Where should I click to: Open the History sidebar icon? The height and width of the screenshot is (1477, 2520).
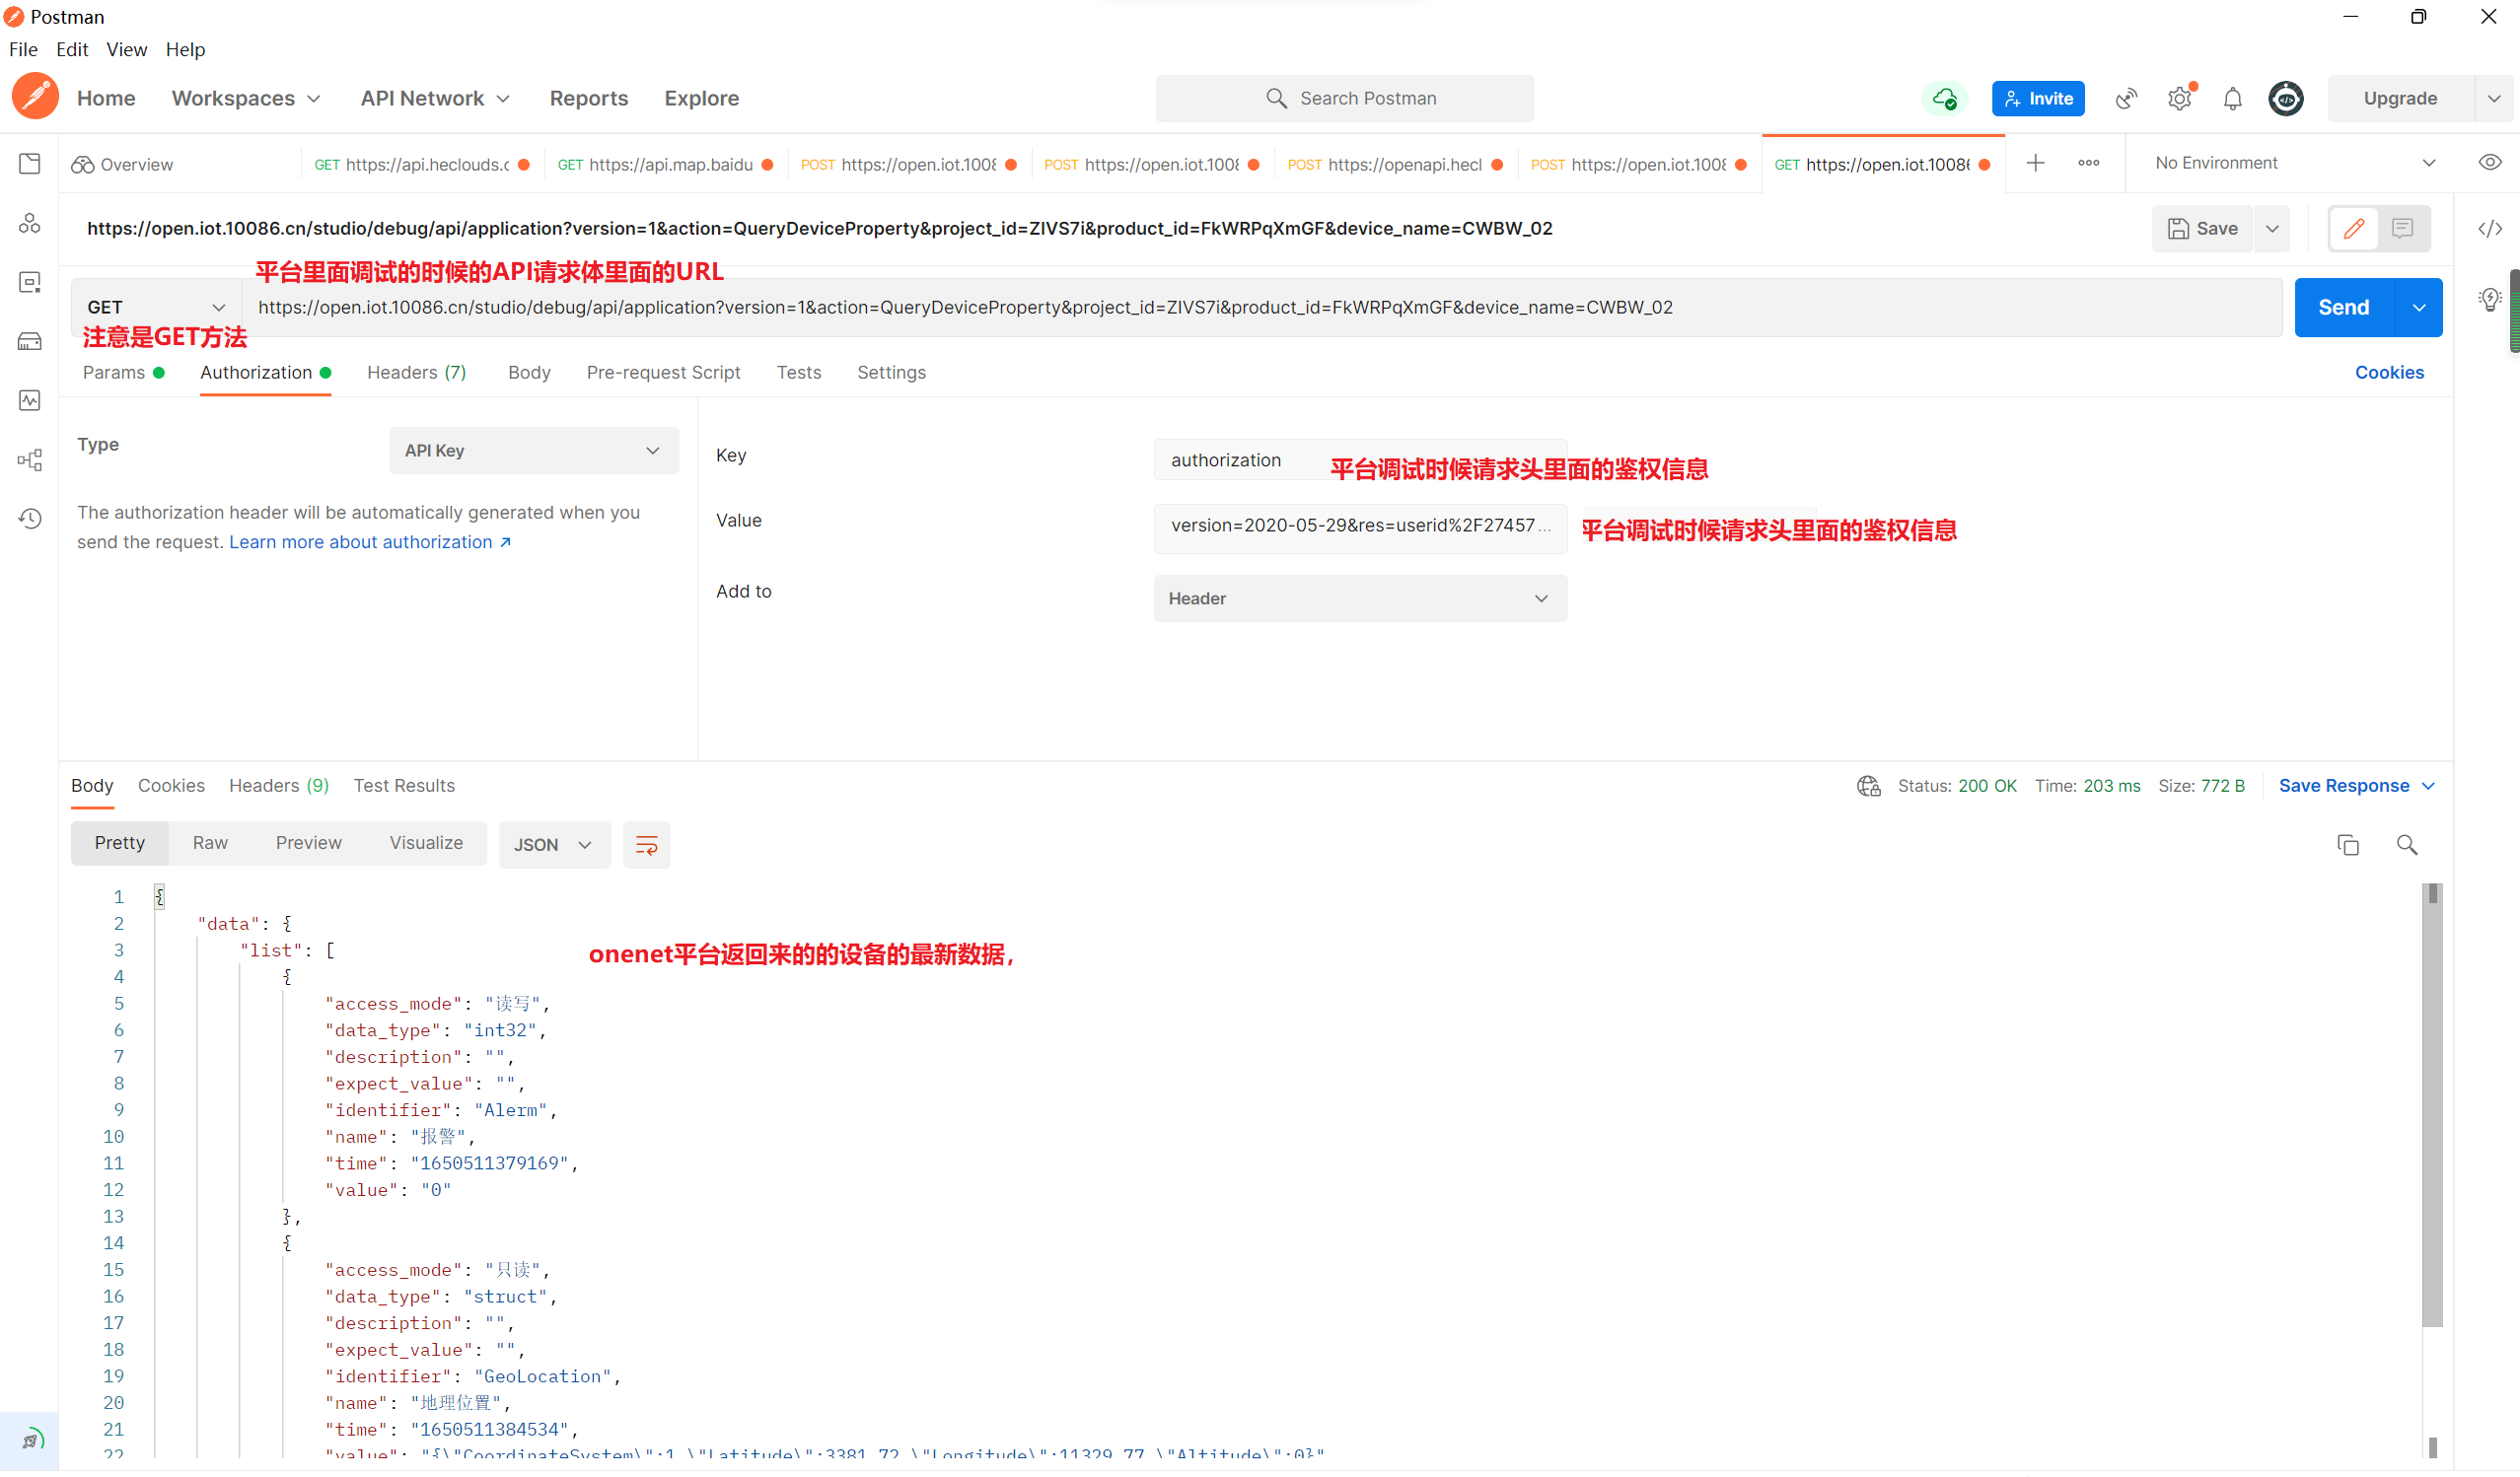point(30,519)
